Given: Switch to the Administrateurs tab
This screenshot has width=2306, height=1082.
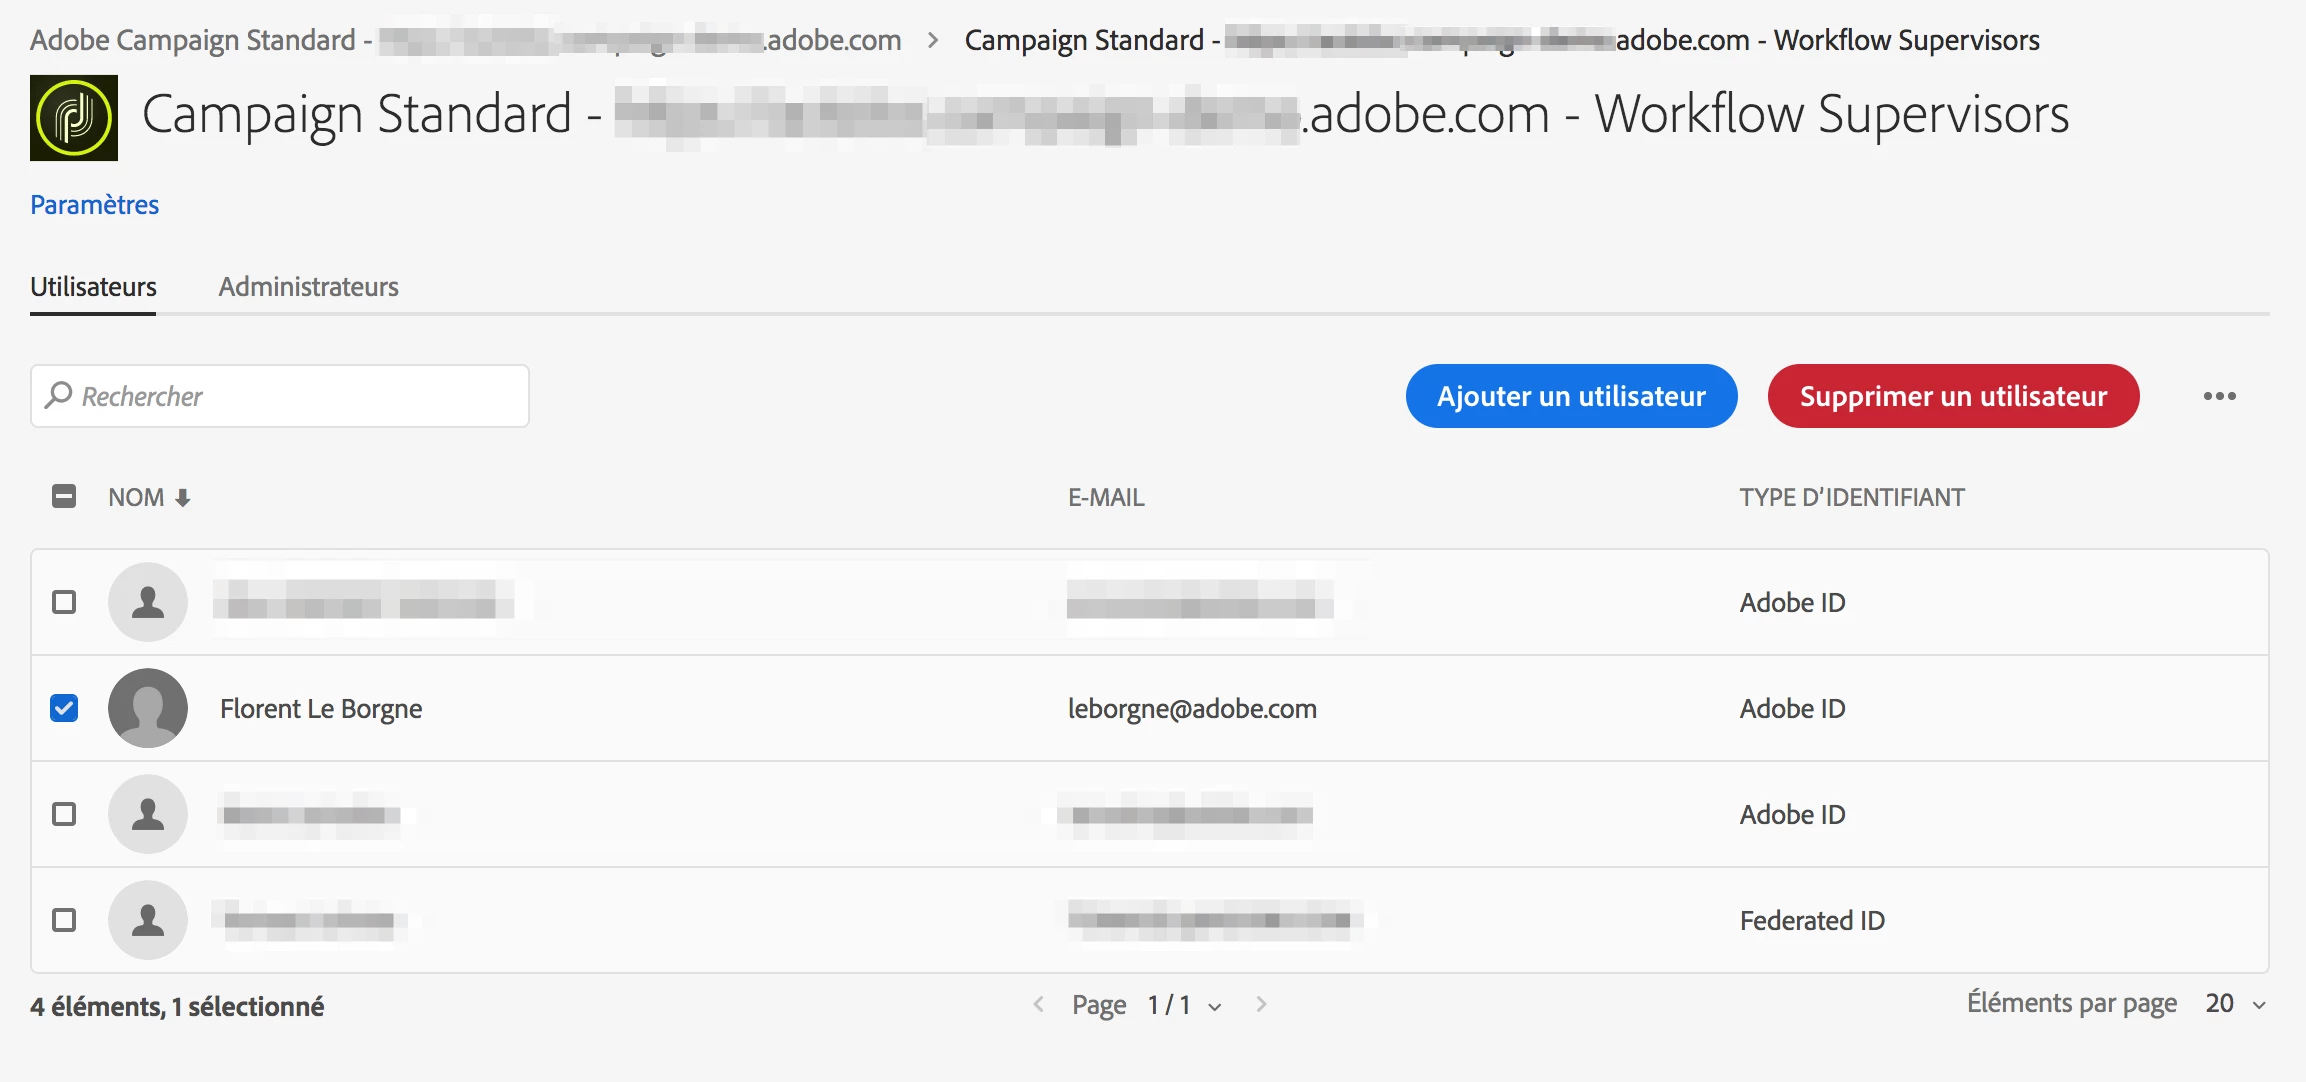Looking at the screenshot, I should (x=308, y=287).
